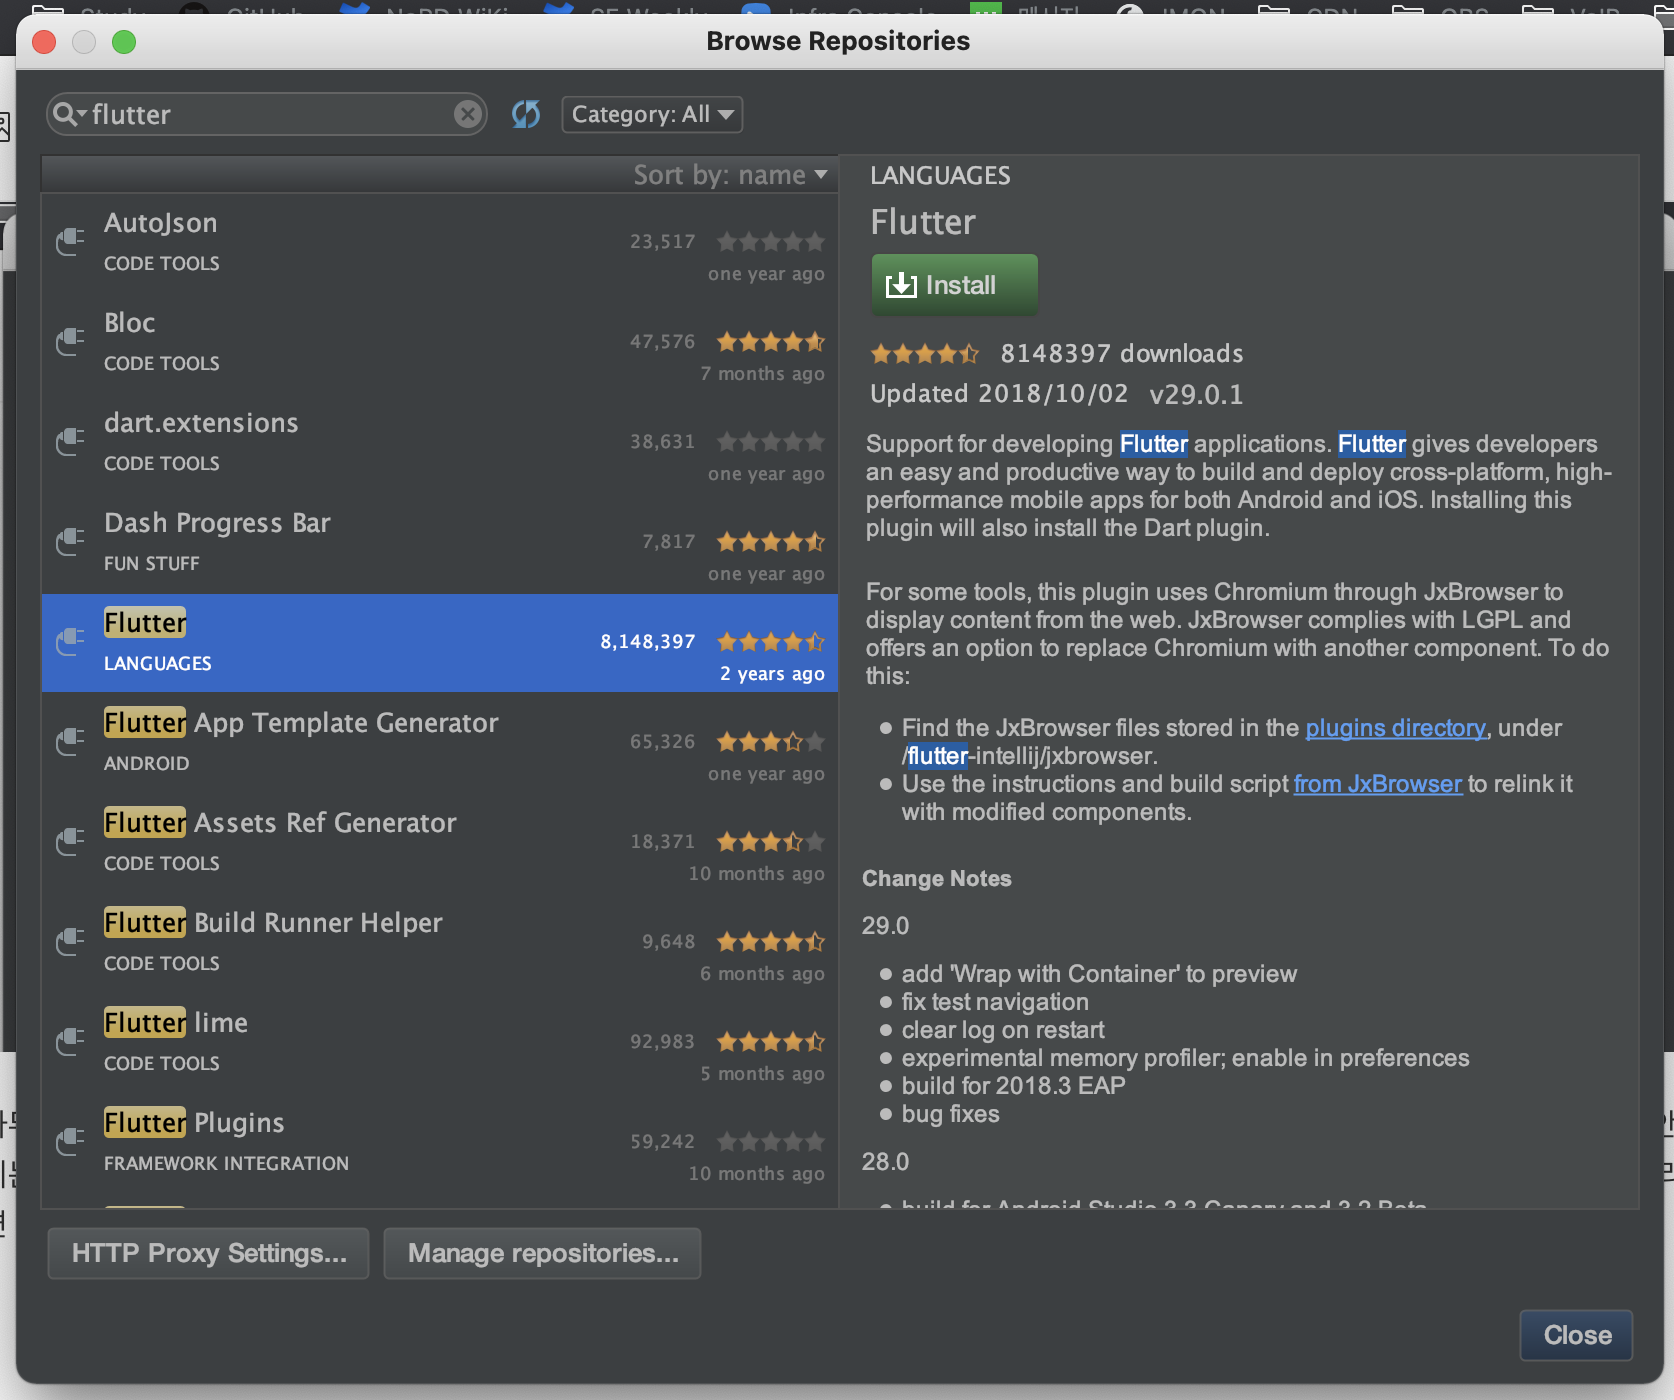
Task: Click the refresh plugin list icon
Action: point(526,114)
